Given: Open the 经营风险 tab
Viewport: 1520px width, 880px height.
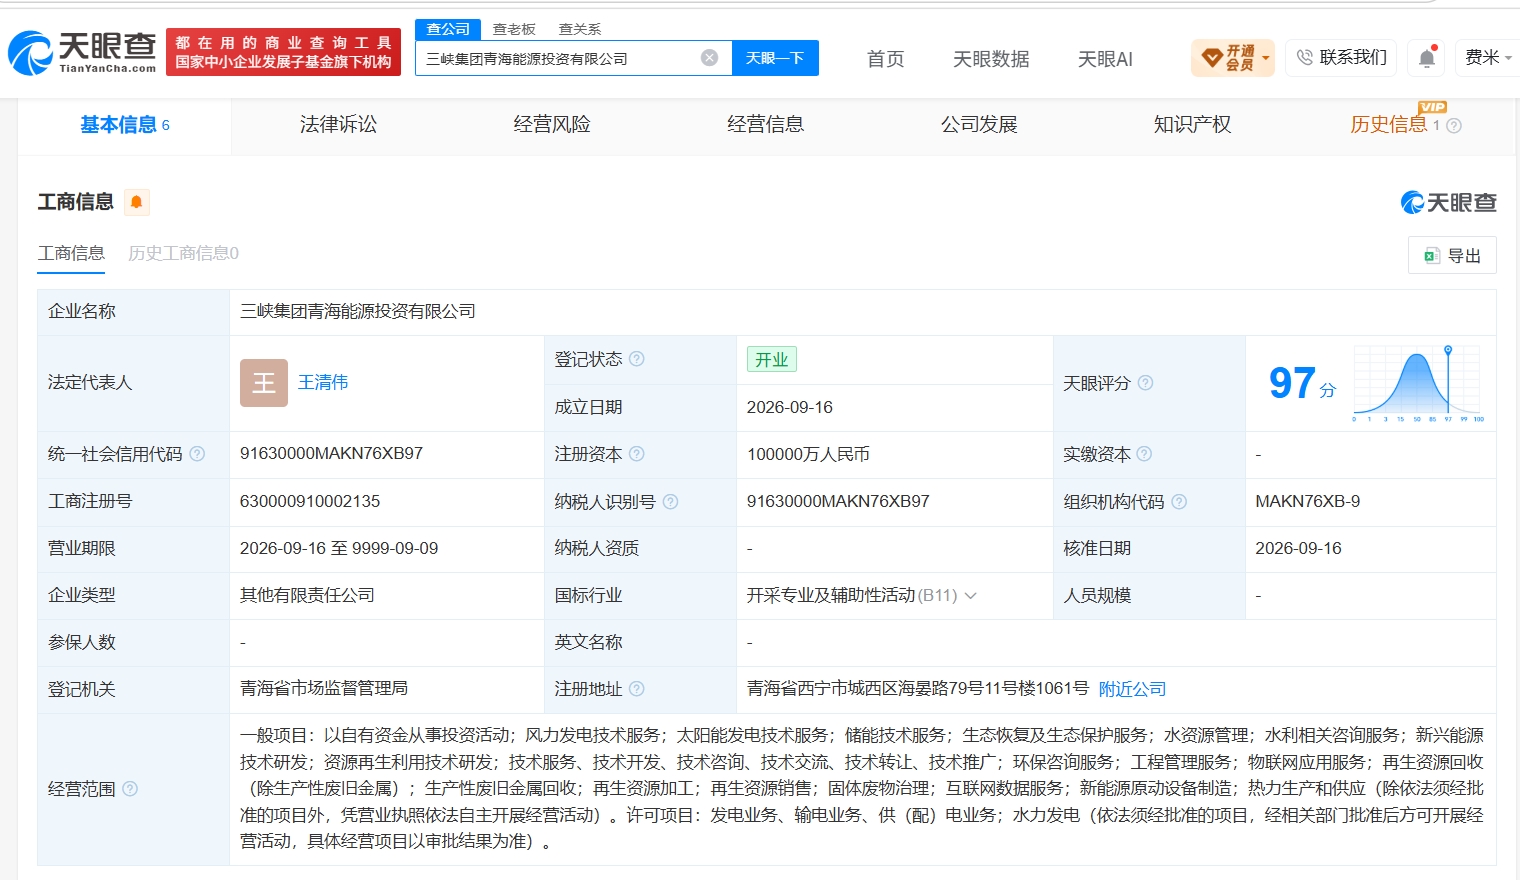Looking at the screenshot, I should point(552,125).
